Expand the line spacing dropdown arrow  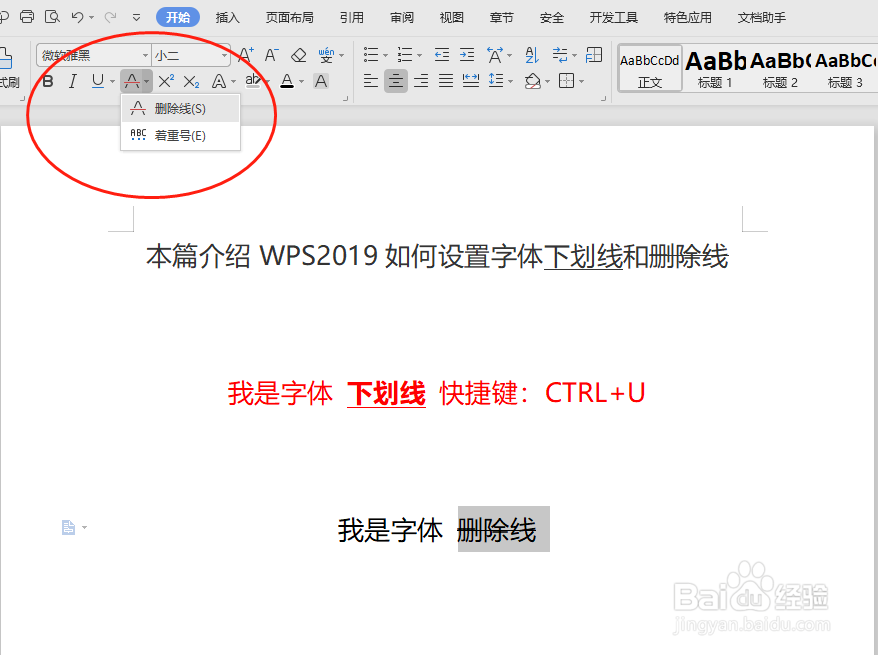(x=510, y=82)
